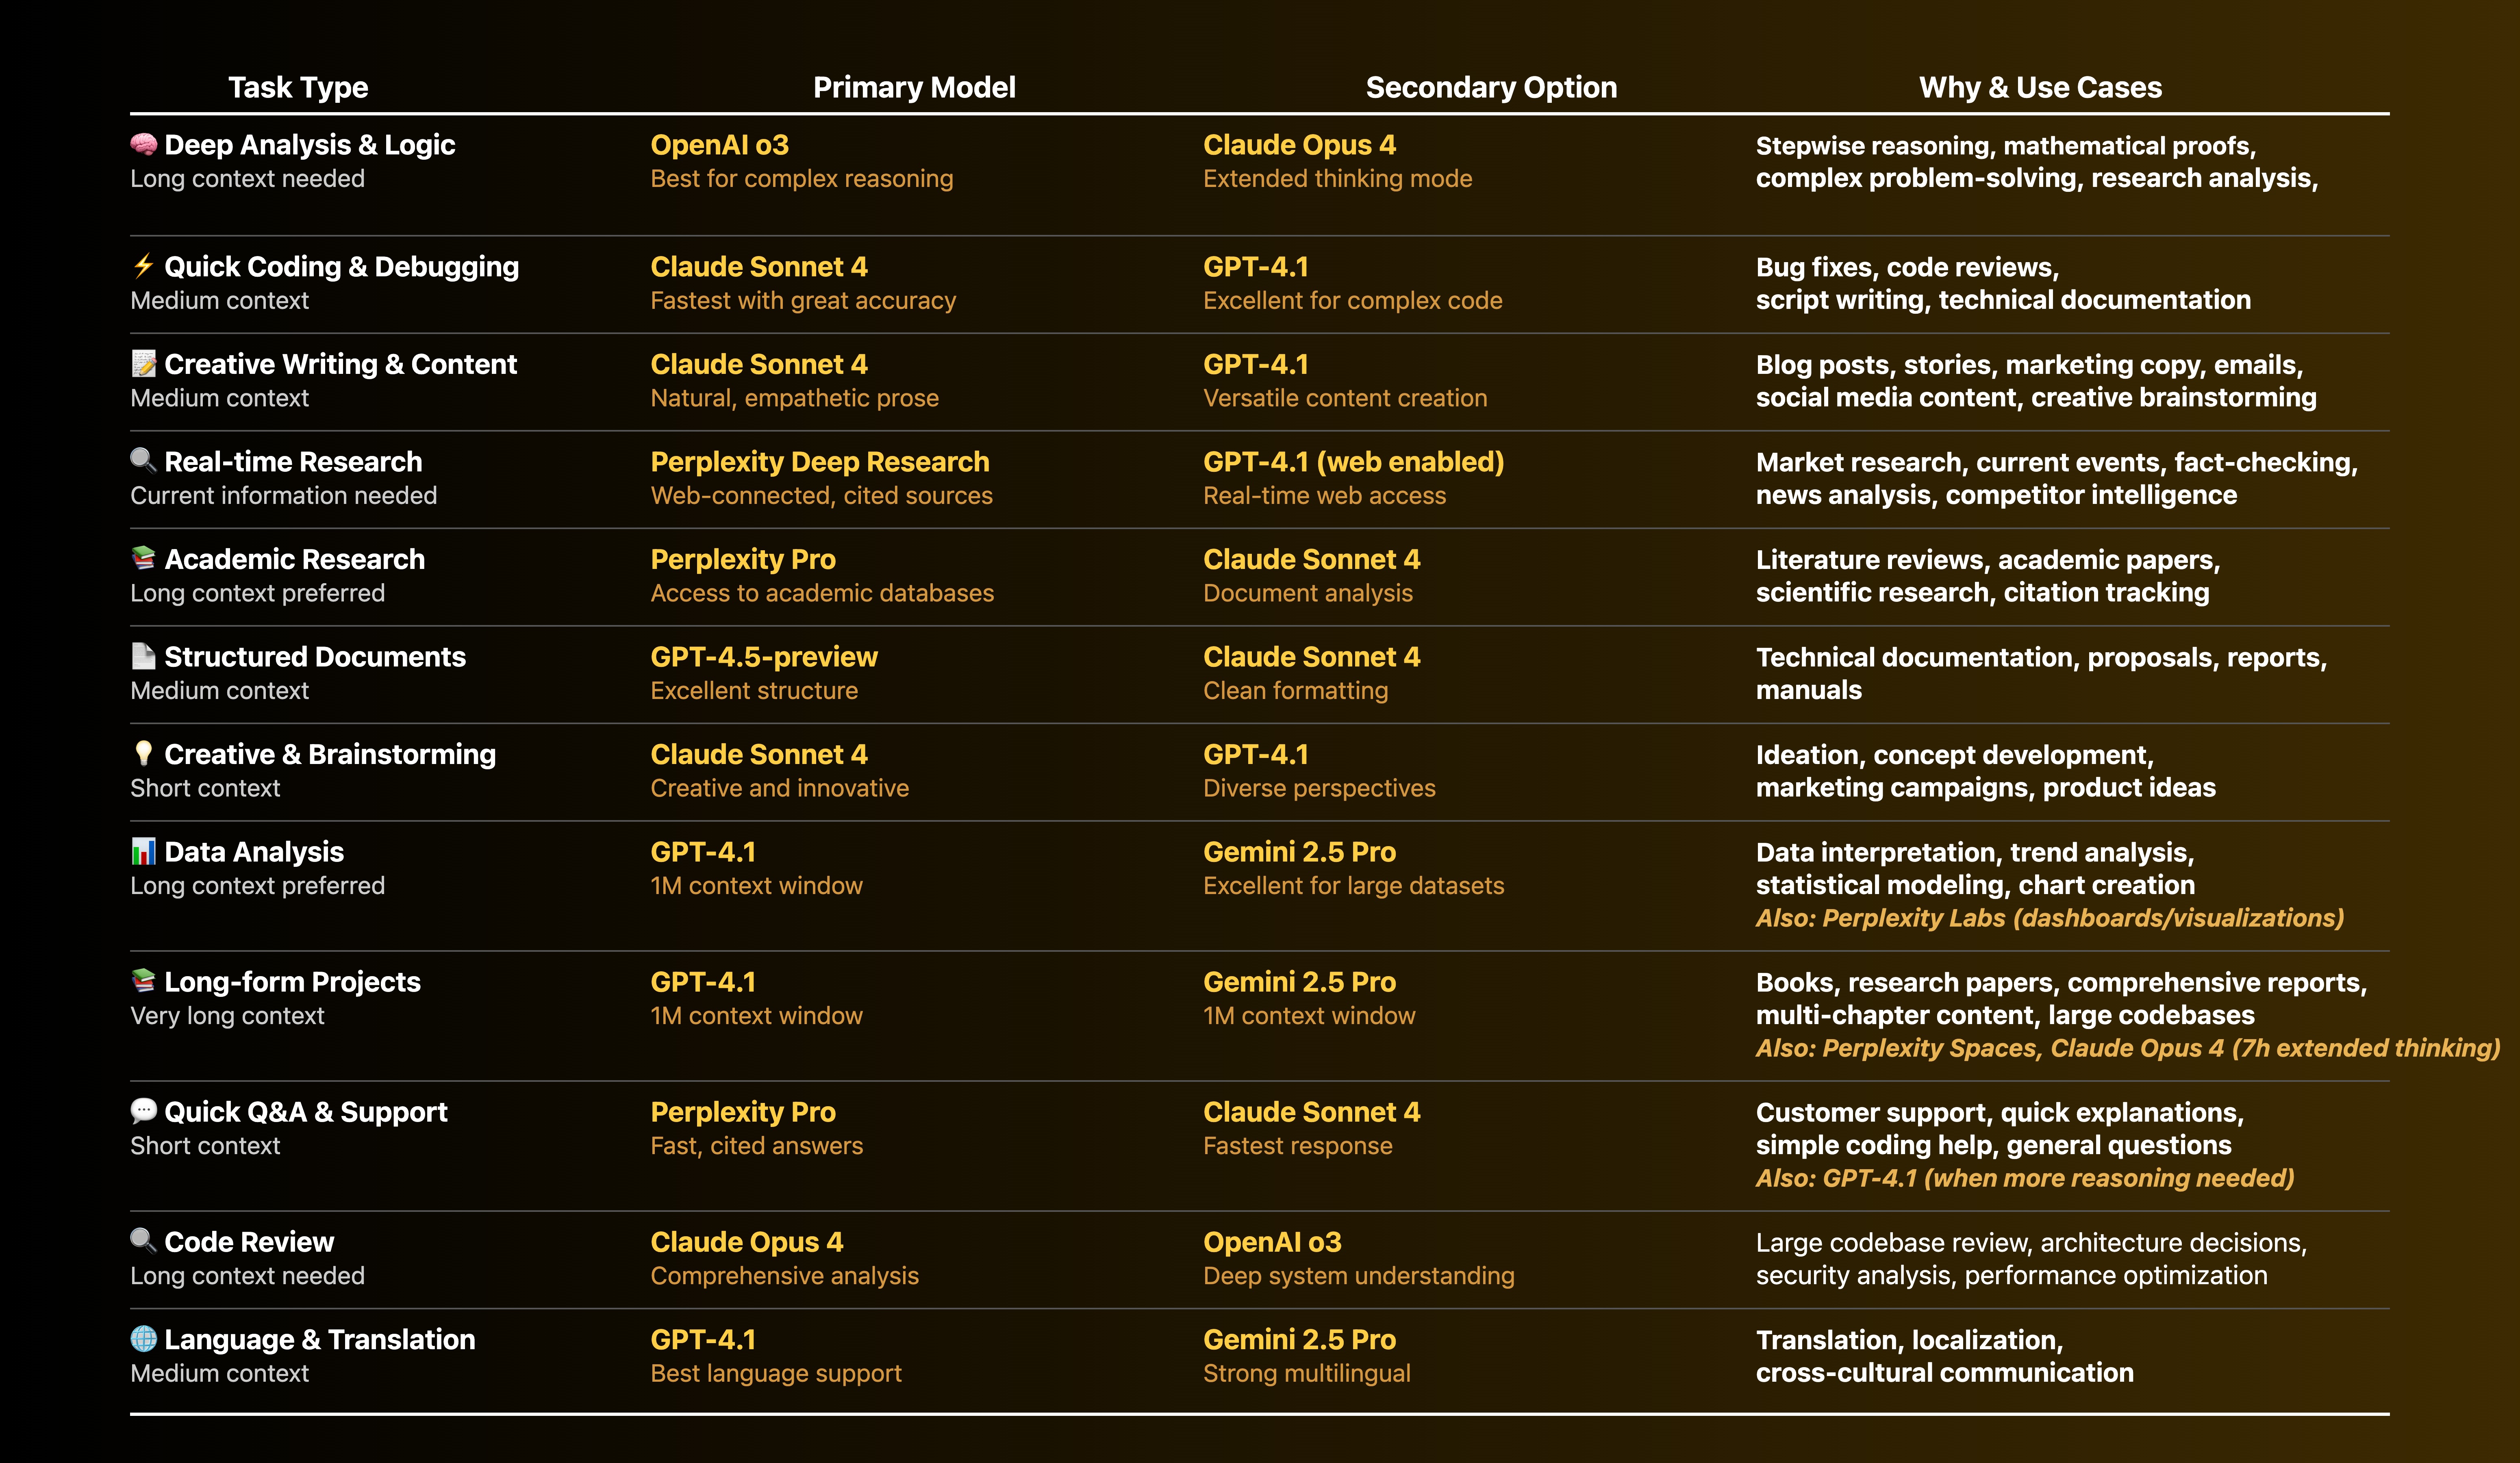
Task: Click OpenAI o3 in Code Review row
Action: tap(1272, 1242)
